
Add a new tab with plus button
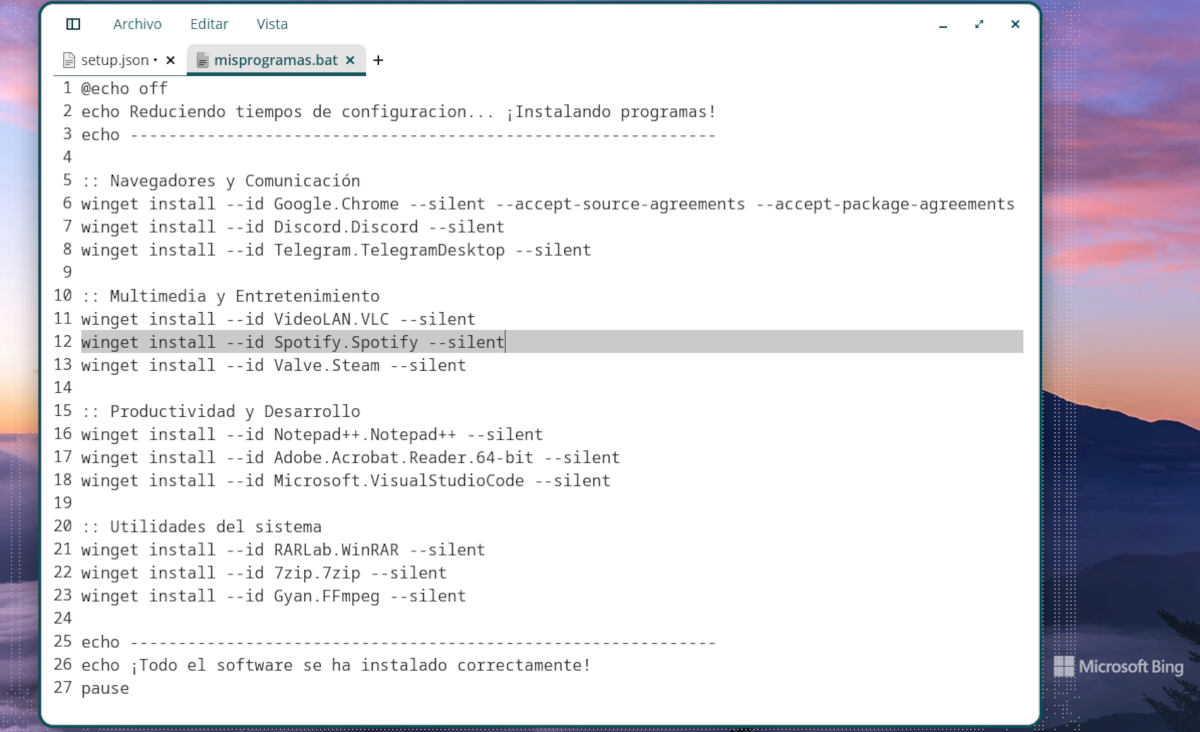pos(378,60)
